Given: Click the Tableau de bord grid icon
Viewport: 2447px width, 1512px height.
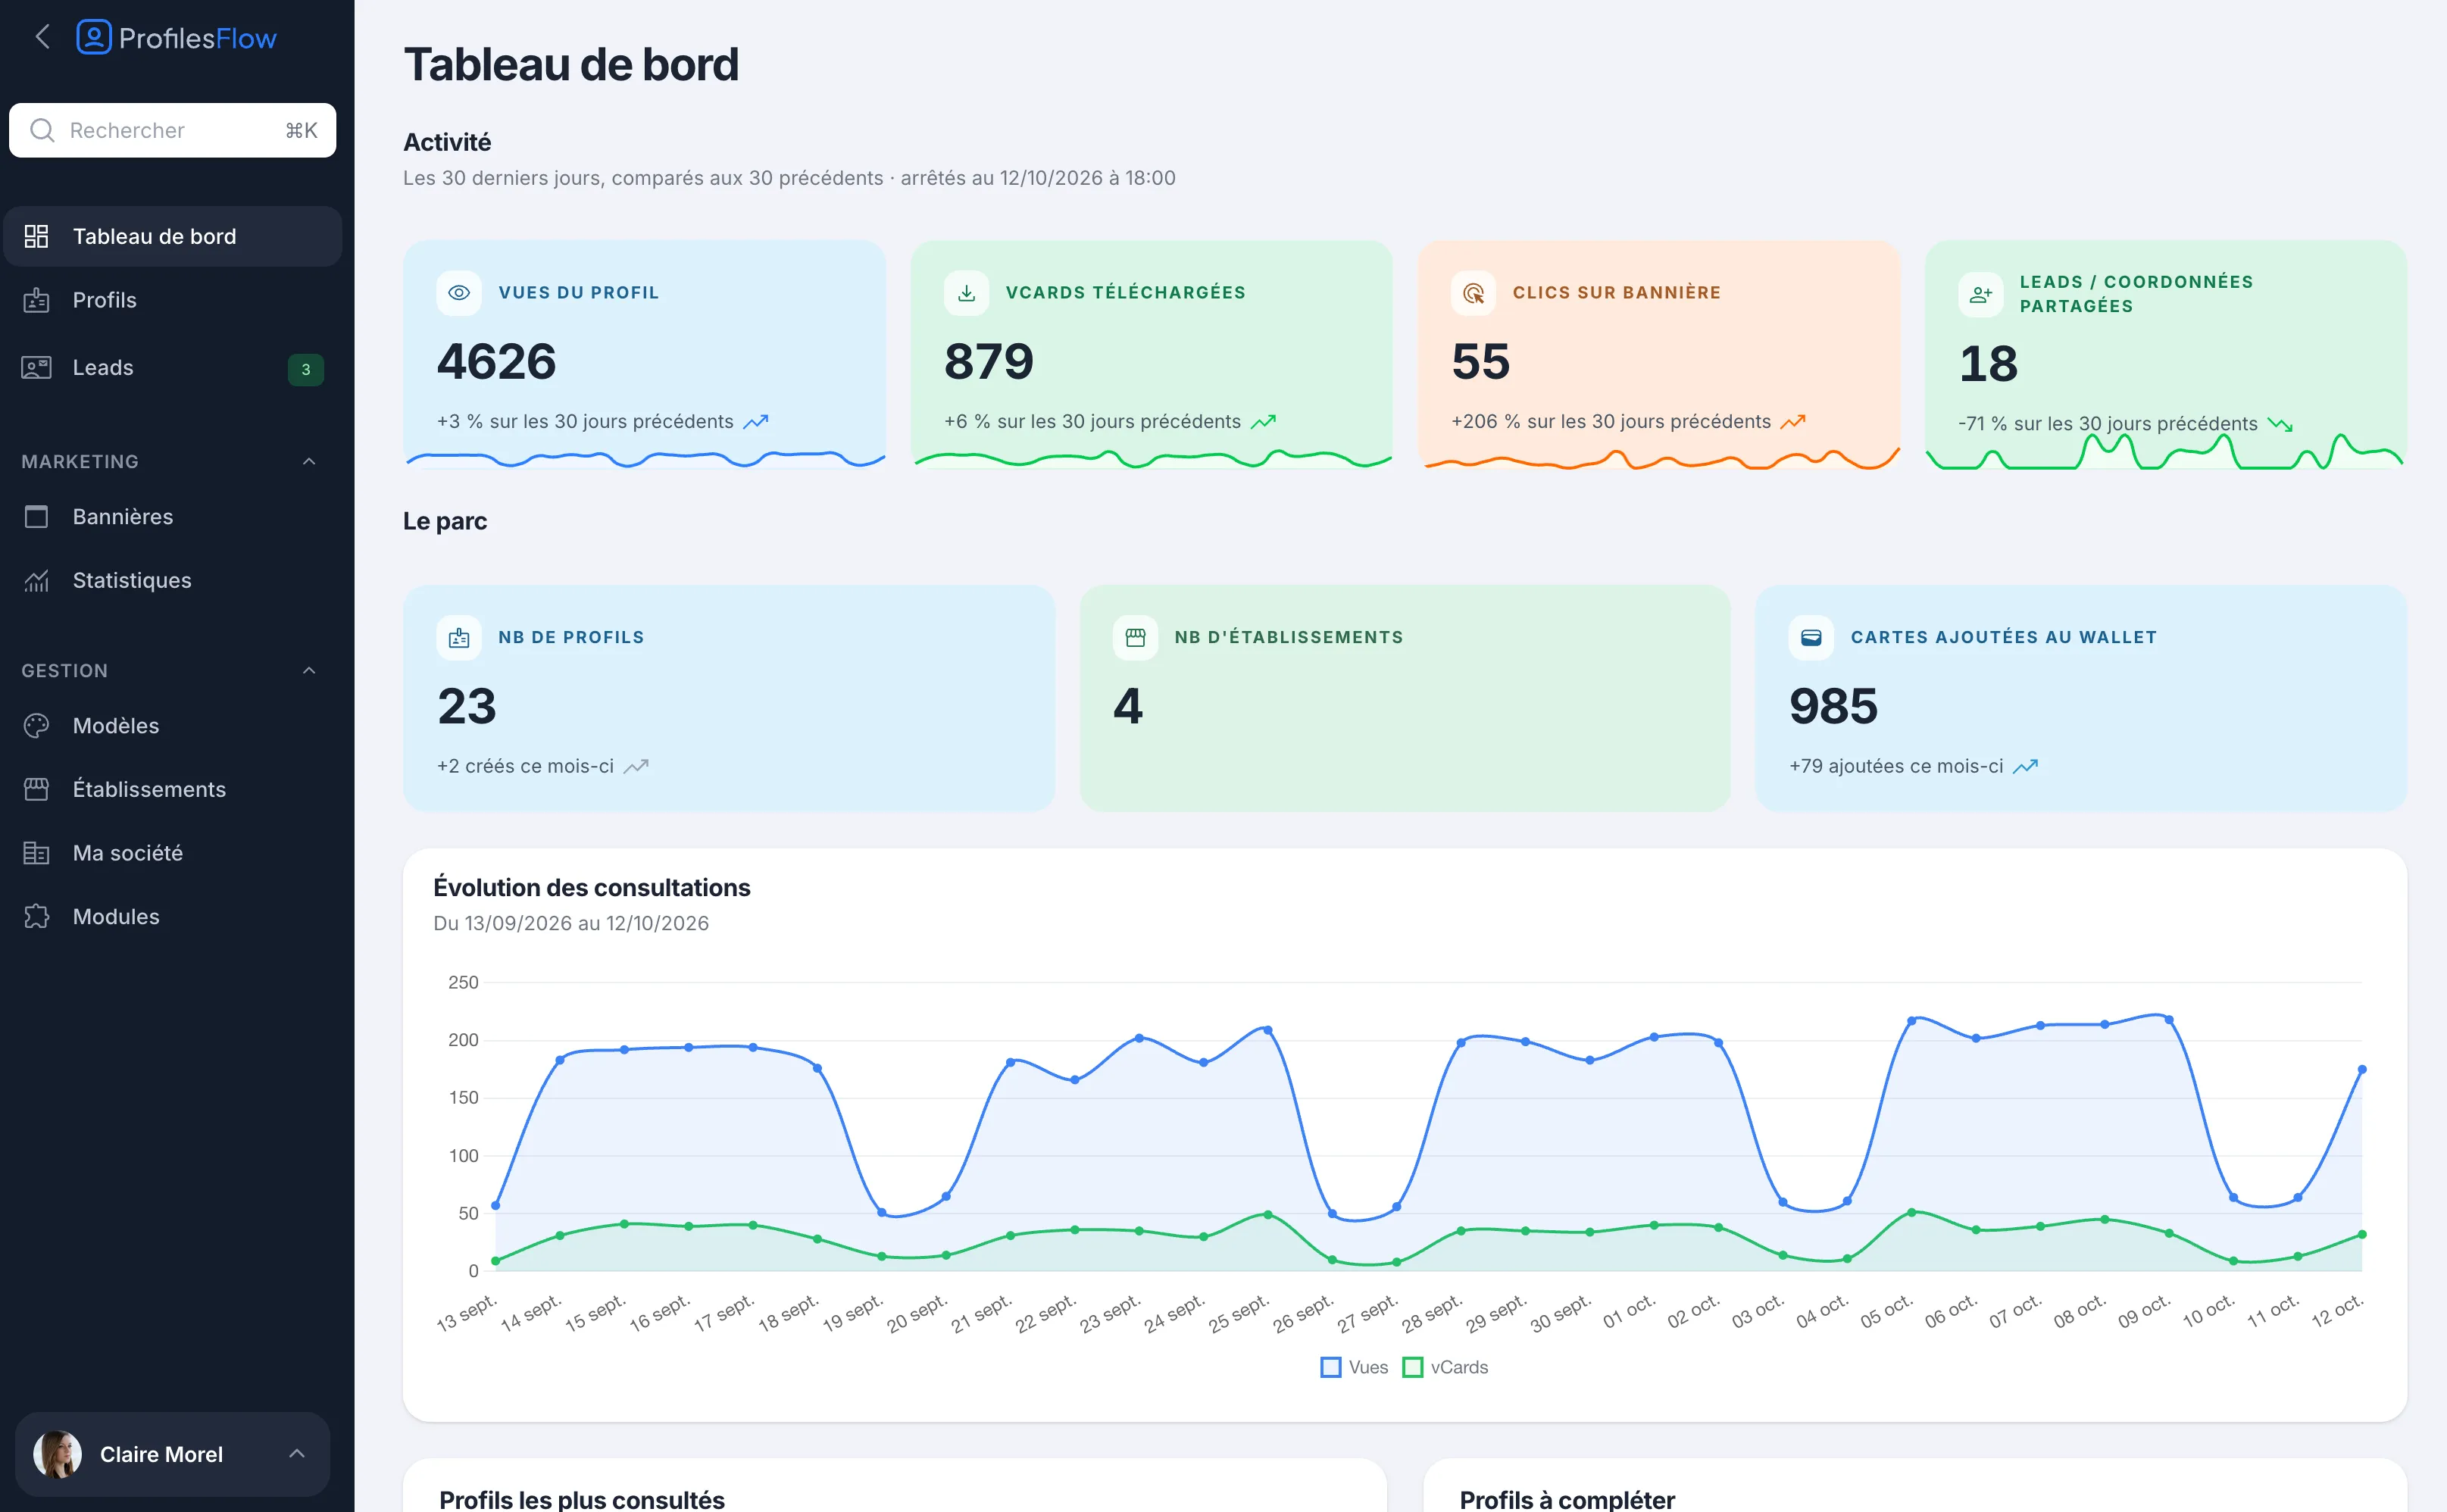Looking at the screenshot, I should (36, 236).
